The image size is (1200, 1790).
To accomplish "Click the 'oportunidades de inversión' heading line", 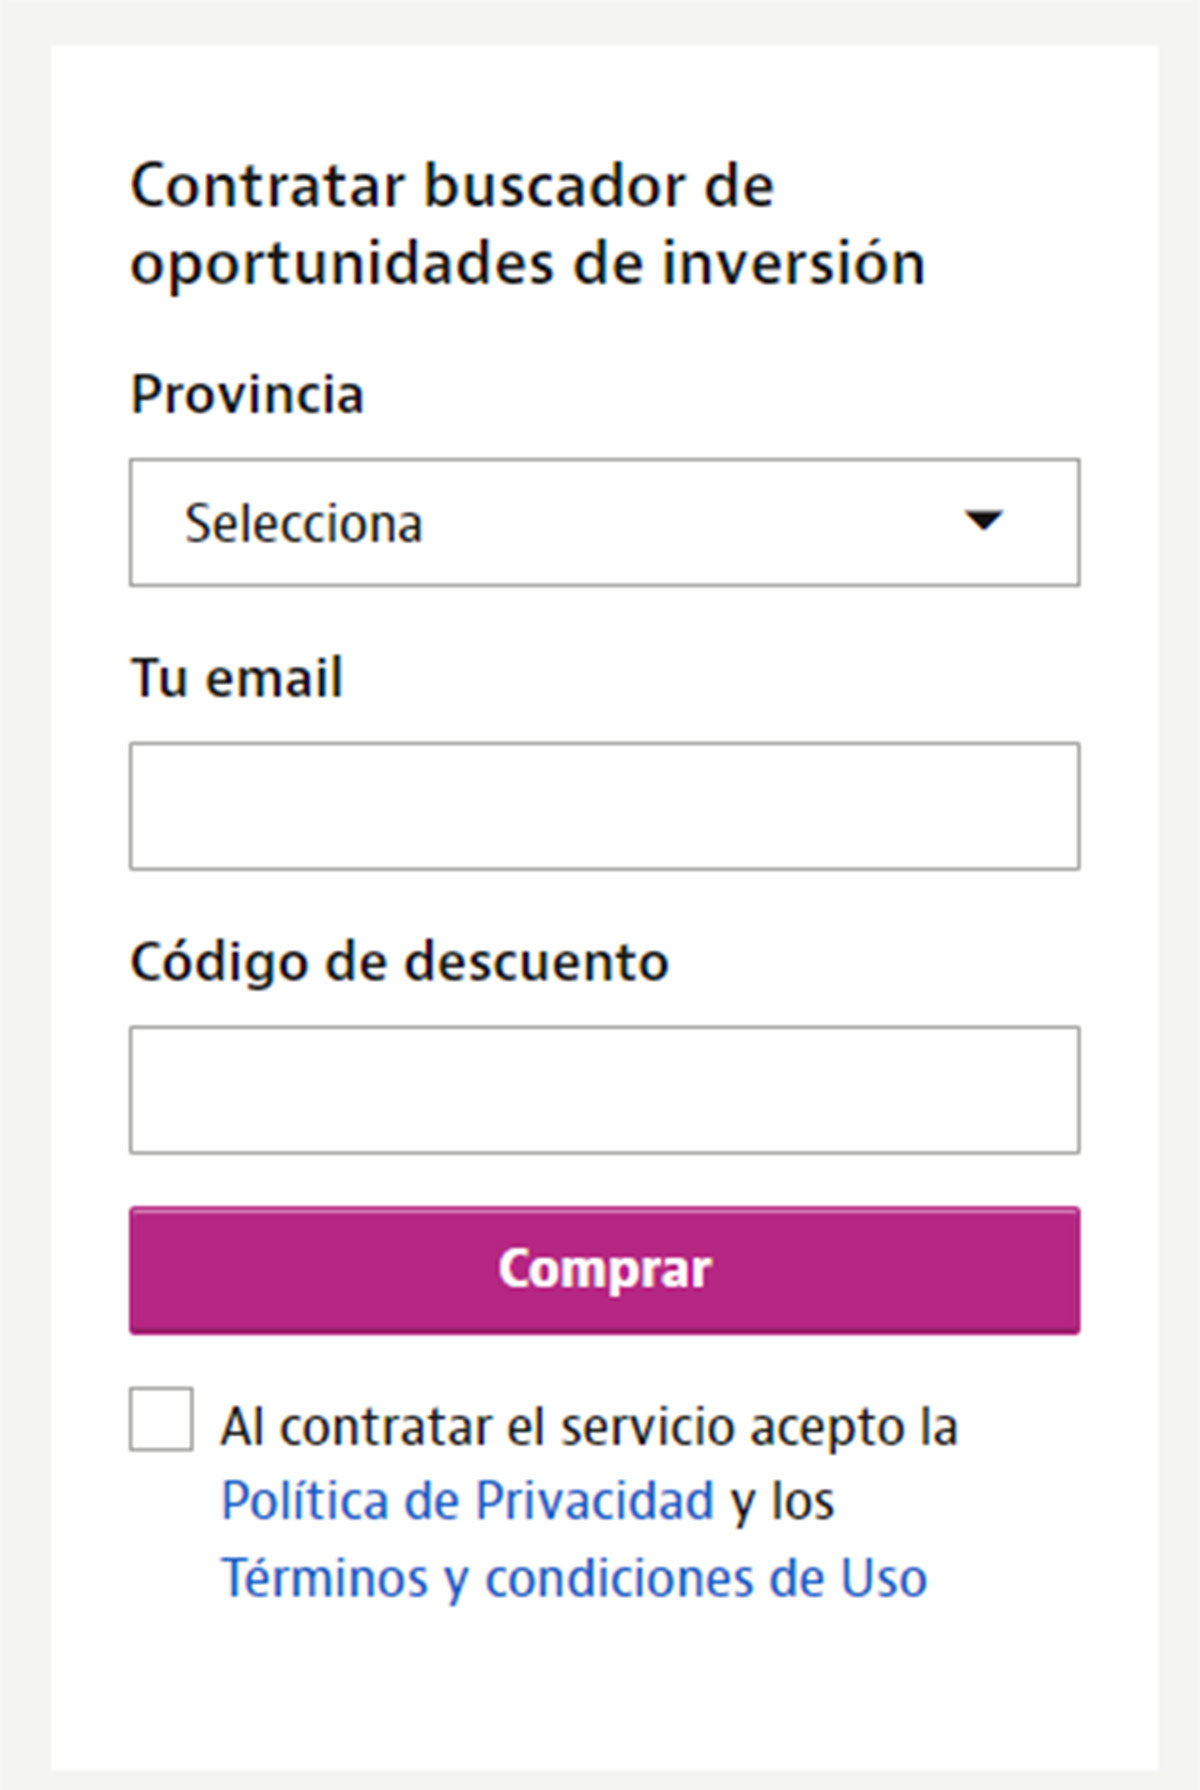I will point(528,264).
